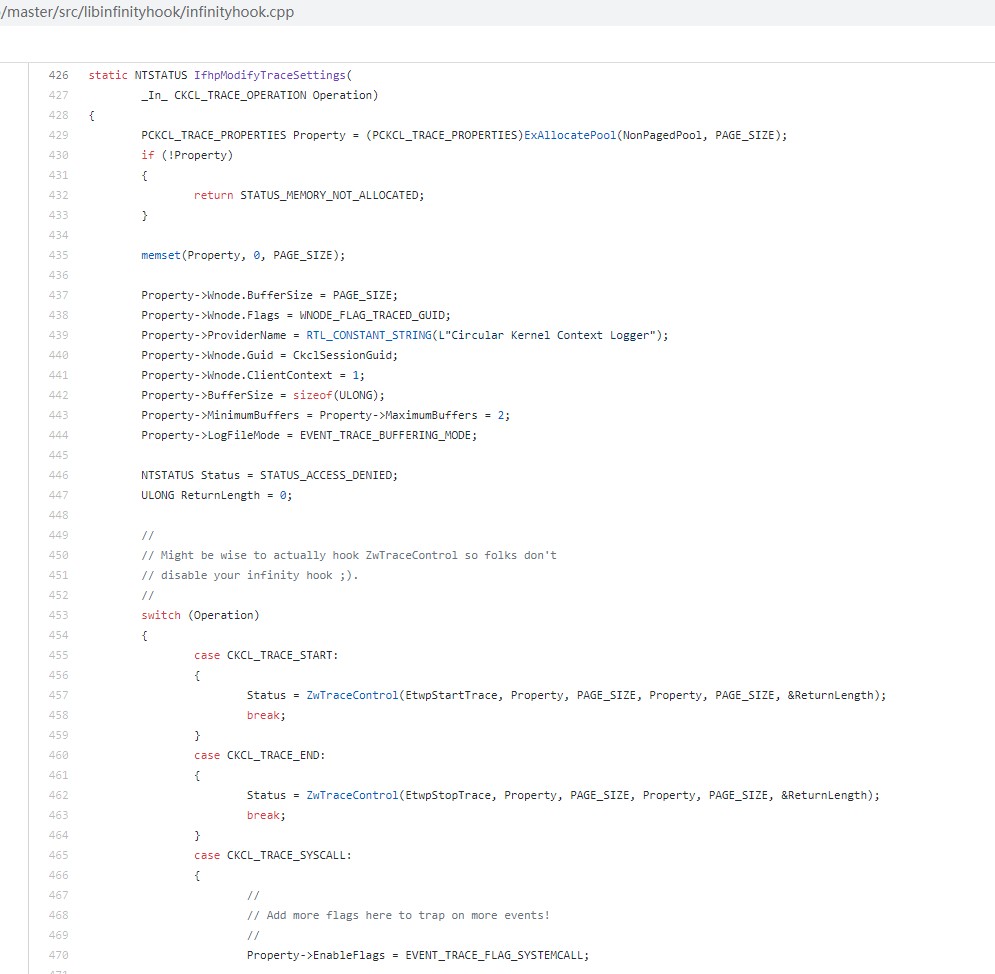The width and height of the screenshot is (995, 974).
Task: Click case CKCL_TRACE_START label
Action: click(x=266, y=655)
